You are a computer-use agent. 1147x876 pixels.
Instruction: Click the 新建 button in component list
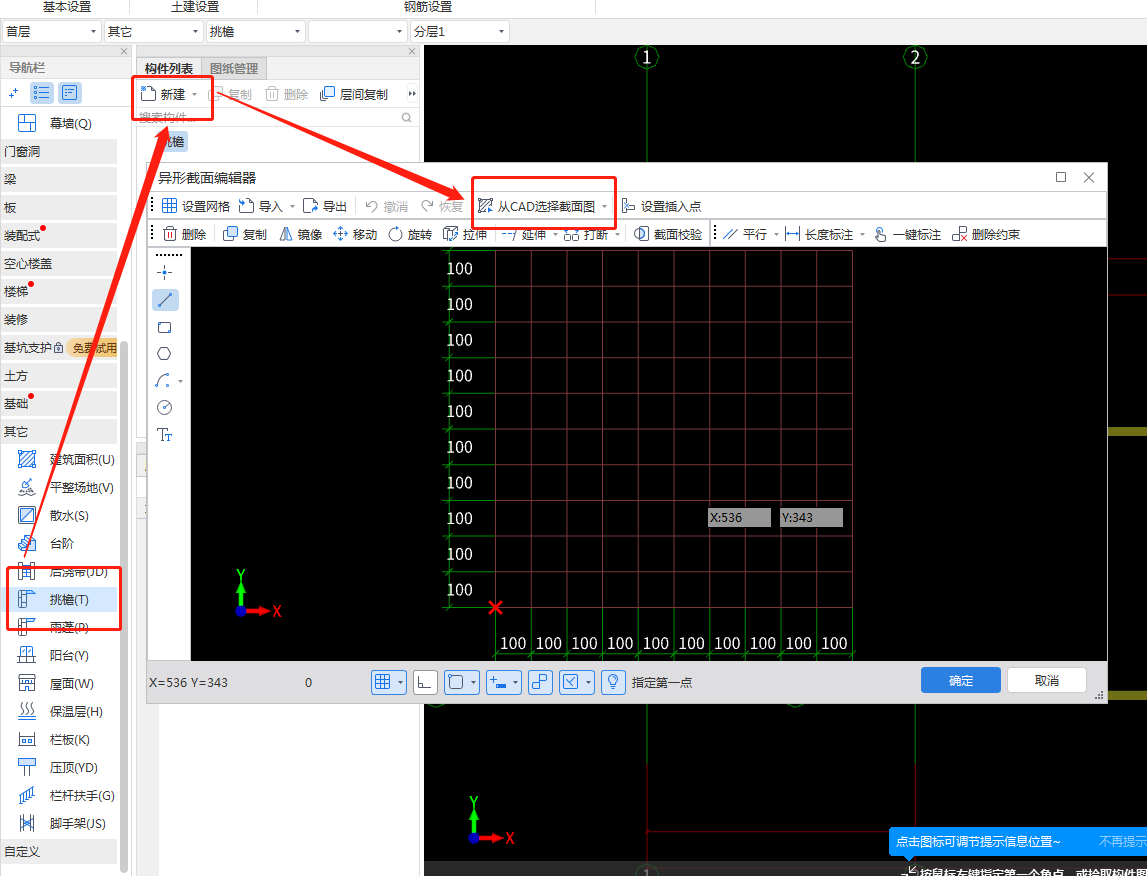pyautogui.click(x=163, y=94)
